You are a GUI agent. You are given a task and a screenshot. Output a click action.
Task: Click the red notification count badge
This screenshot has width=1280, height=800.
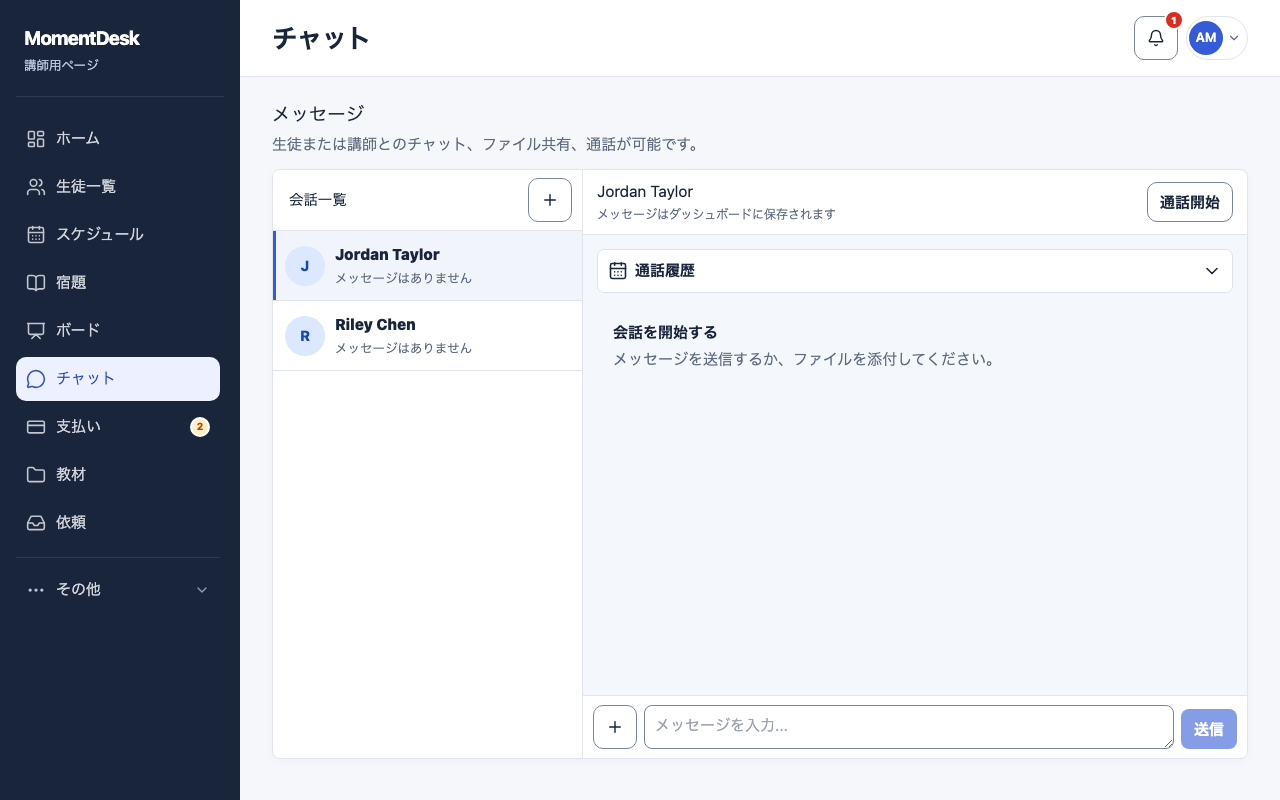click(x=1174, y=20)
